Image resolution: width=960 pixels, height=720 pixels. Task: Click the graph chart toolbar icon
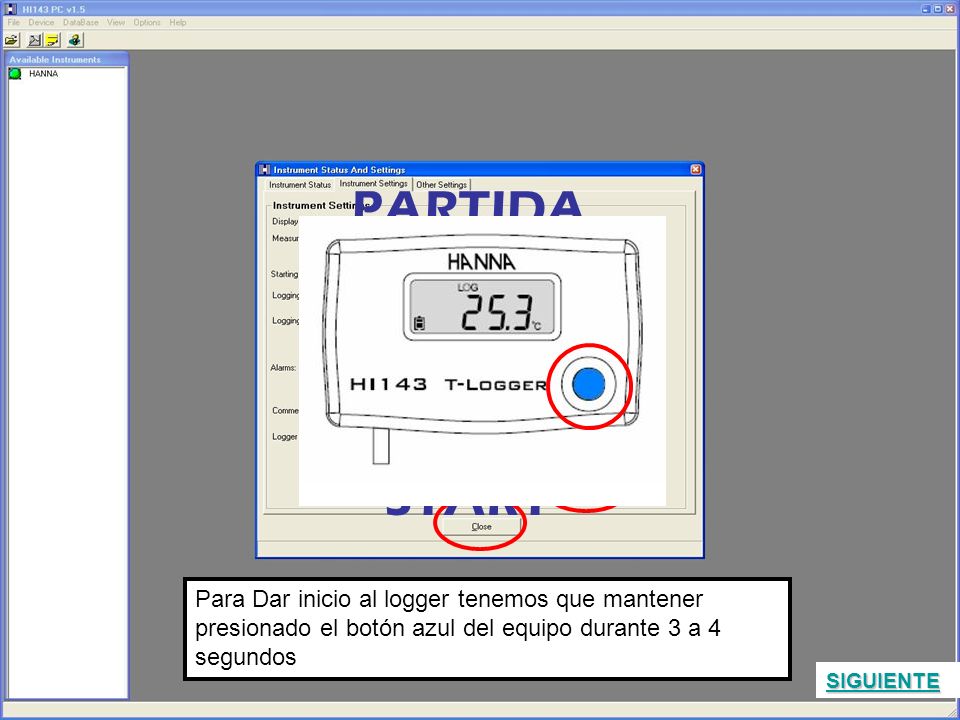tap(35, 40)
